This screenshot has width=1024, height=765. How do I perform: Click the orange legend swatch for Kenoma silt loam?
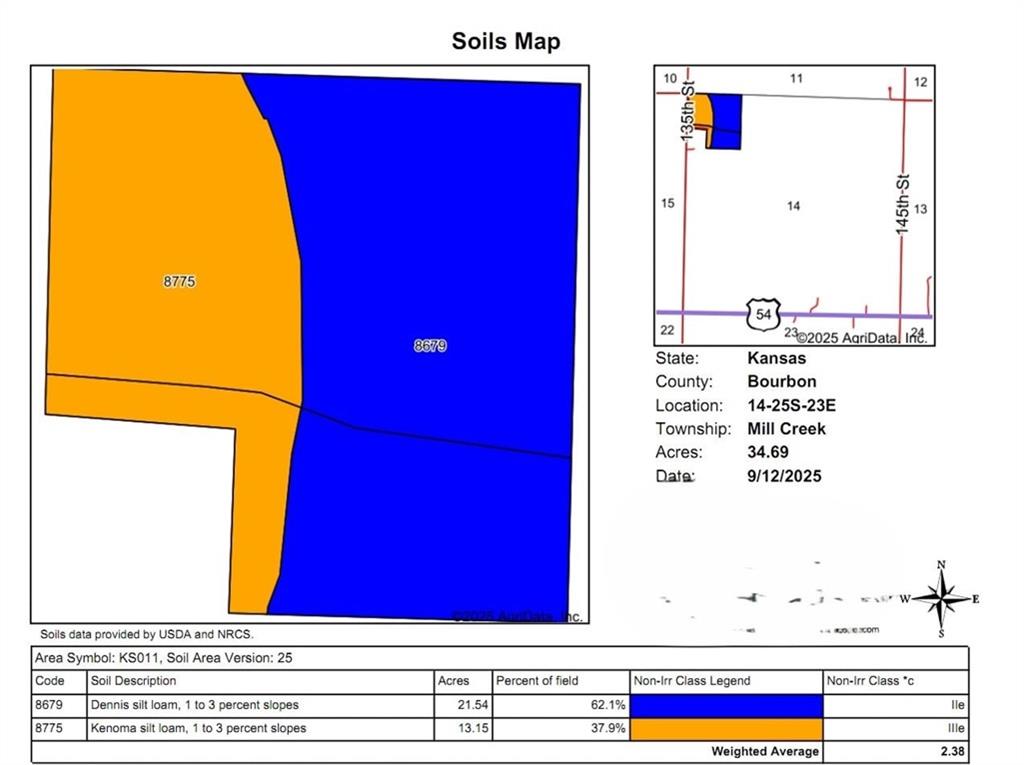tap(726, 729)
